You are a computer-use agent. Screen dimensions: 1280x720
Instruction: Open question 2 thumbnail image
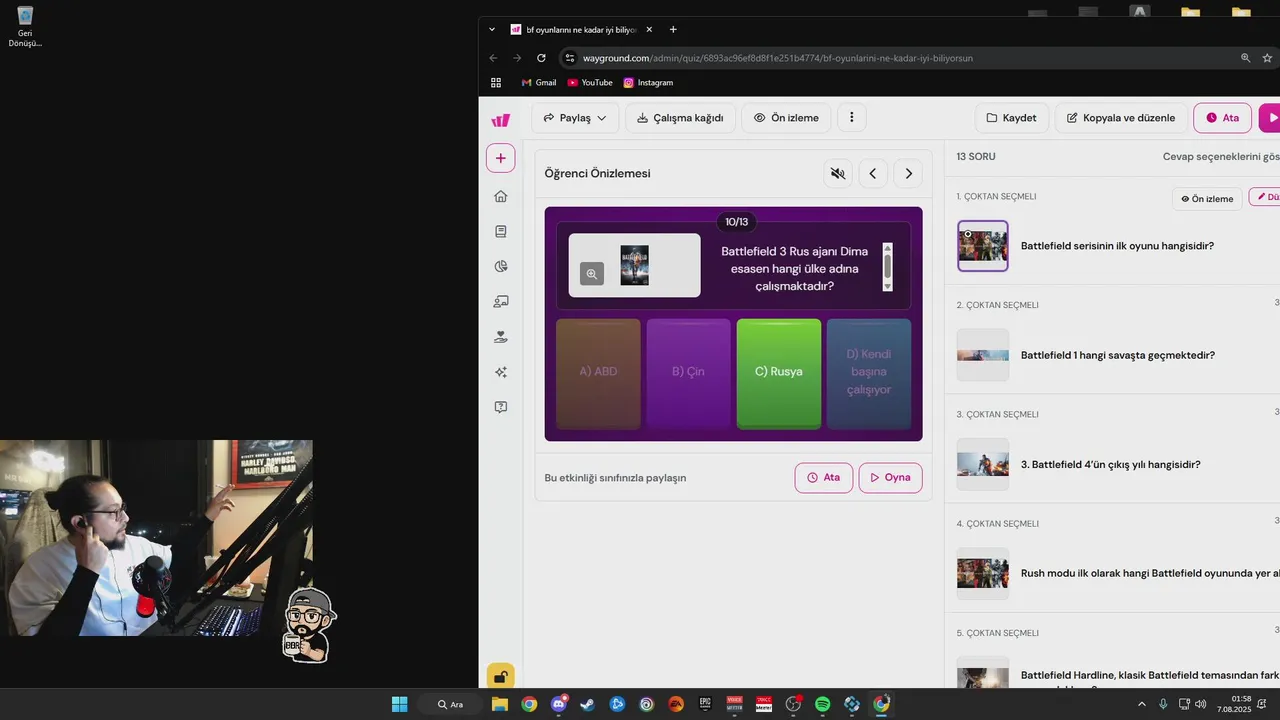tap(983, 355)
